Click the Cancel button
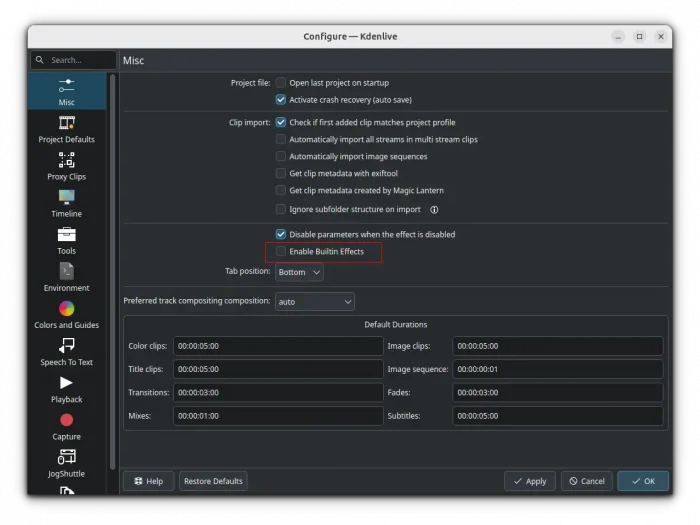 (x=587, y=481)
